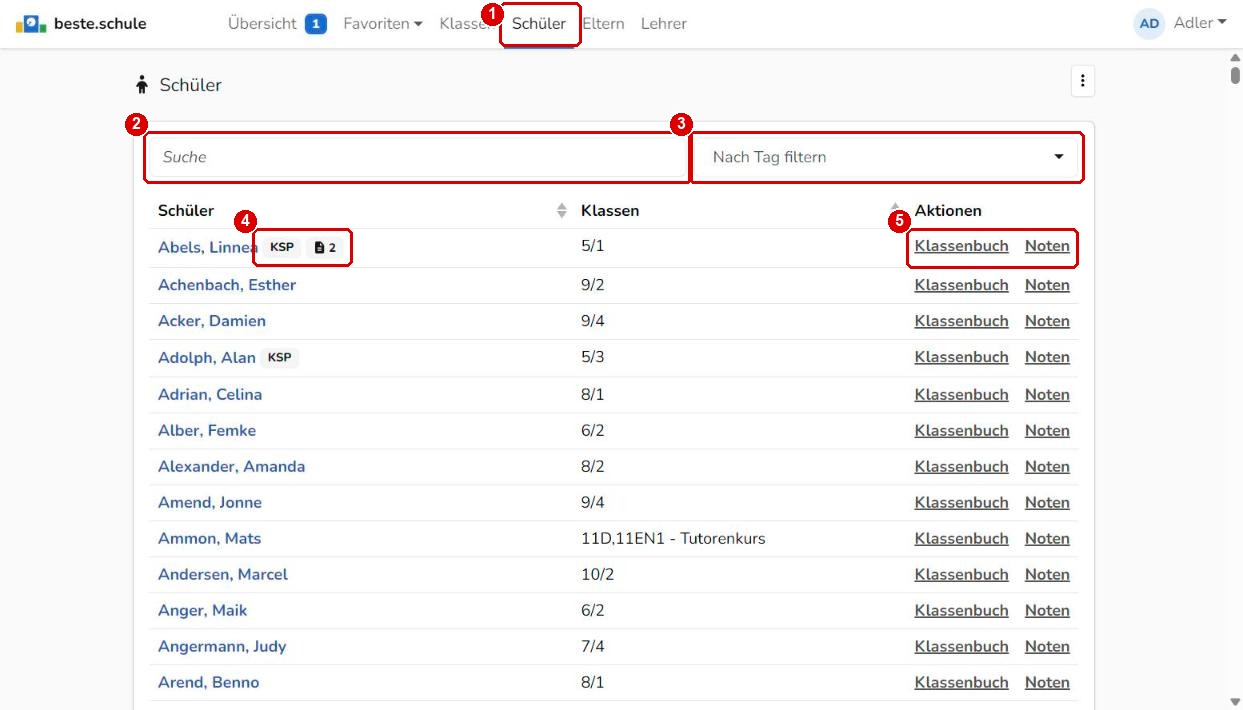Open student Angermann, Judy
The width and height of the screenshot is (1243, 710).
[x=222, y=646]
